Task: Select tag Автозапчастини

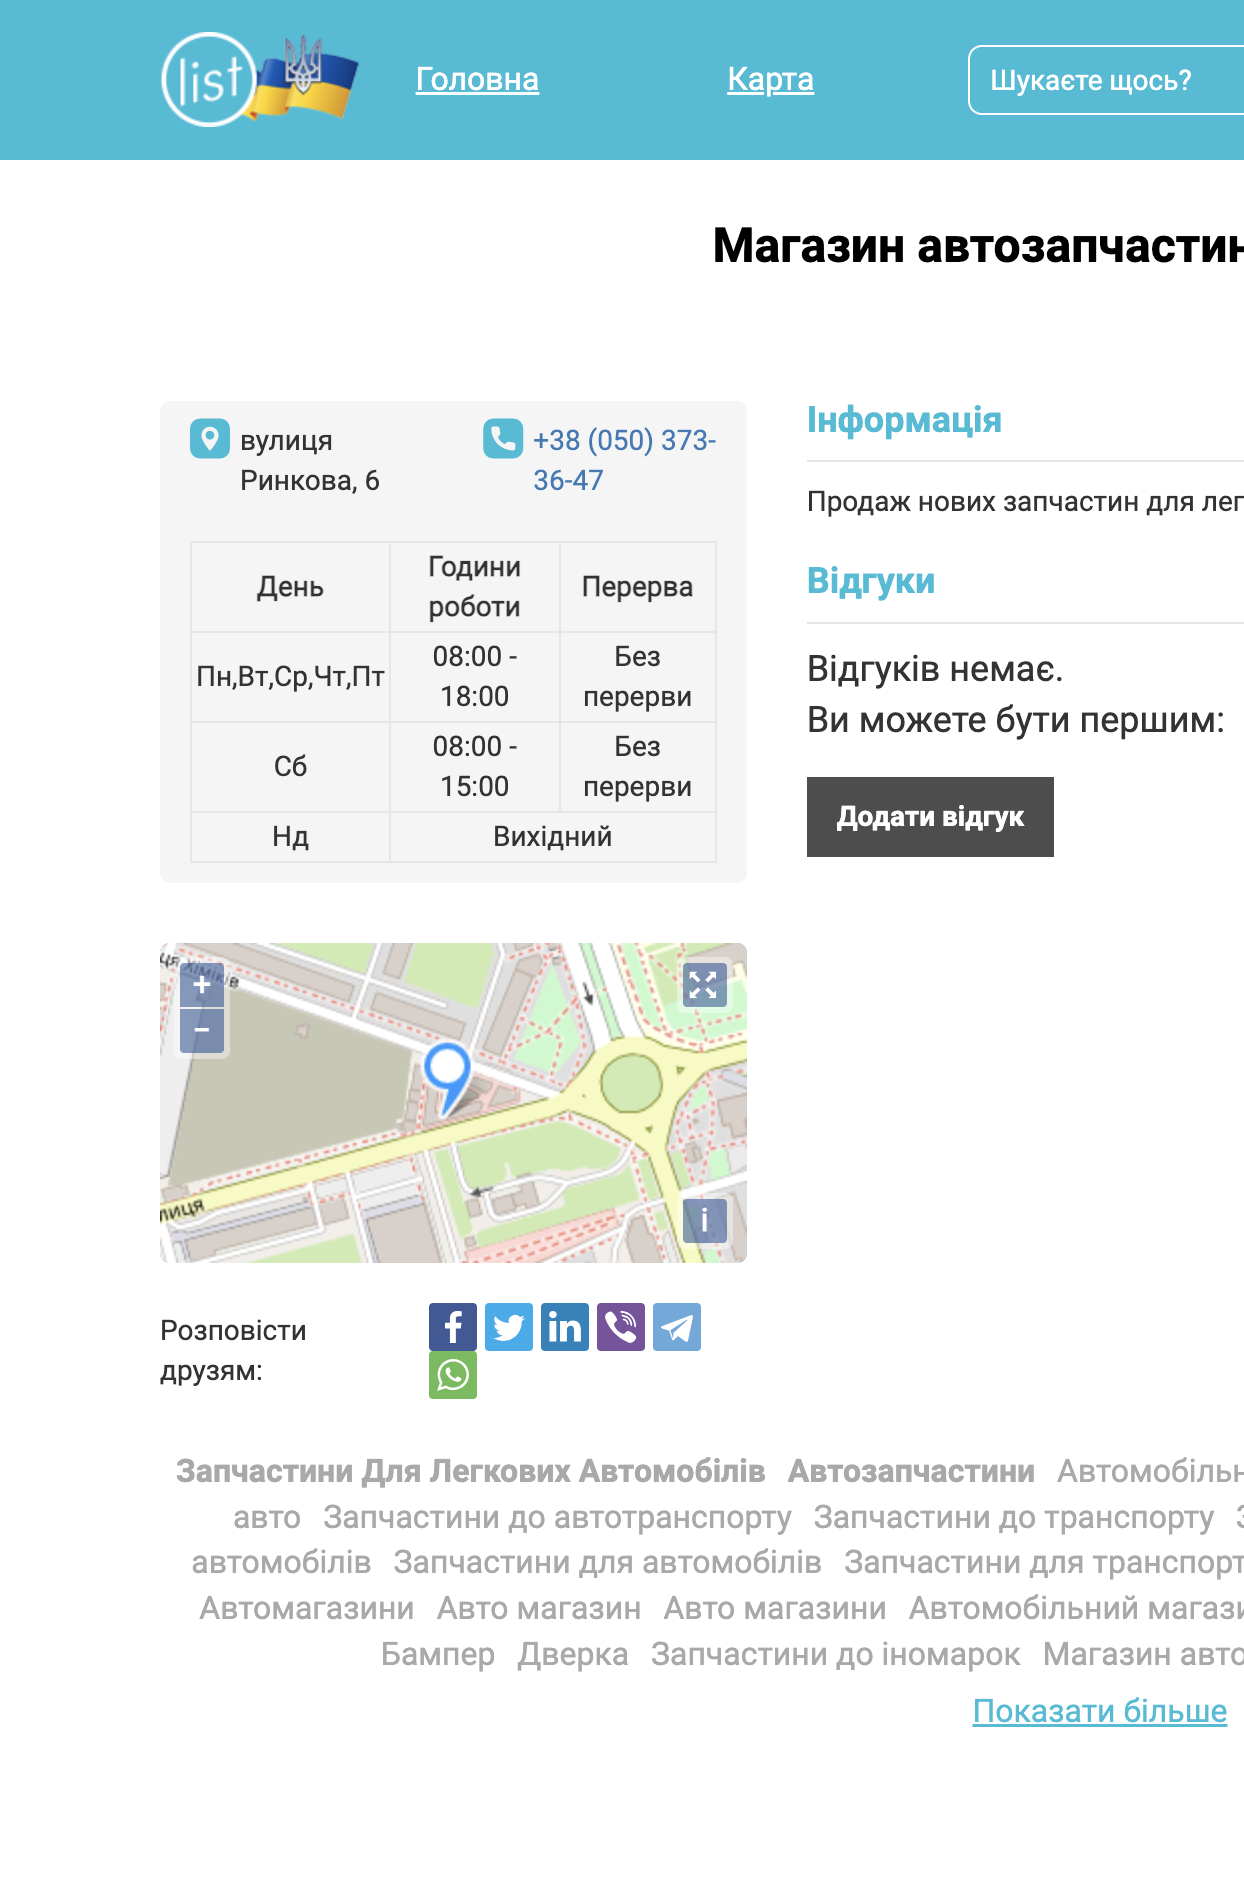Action: [x=911, y=1471]
